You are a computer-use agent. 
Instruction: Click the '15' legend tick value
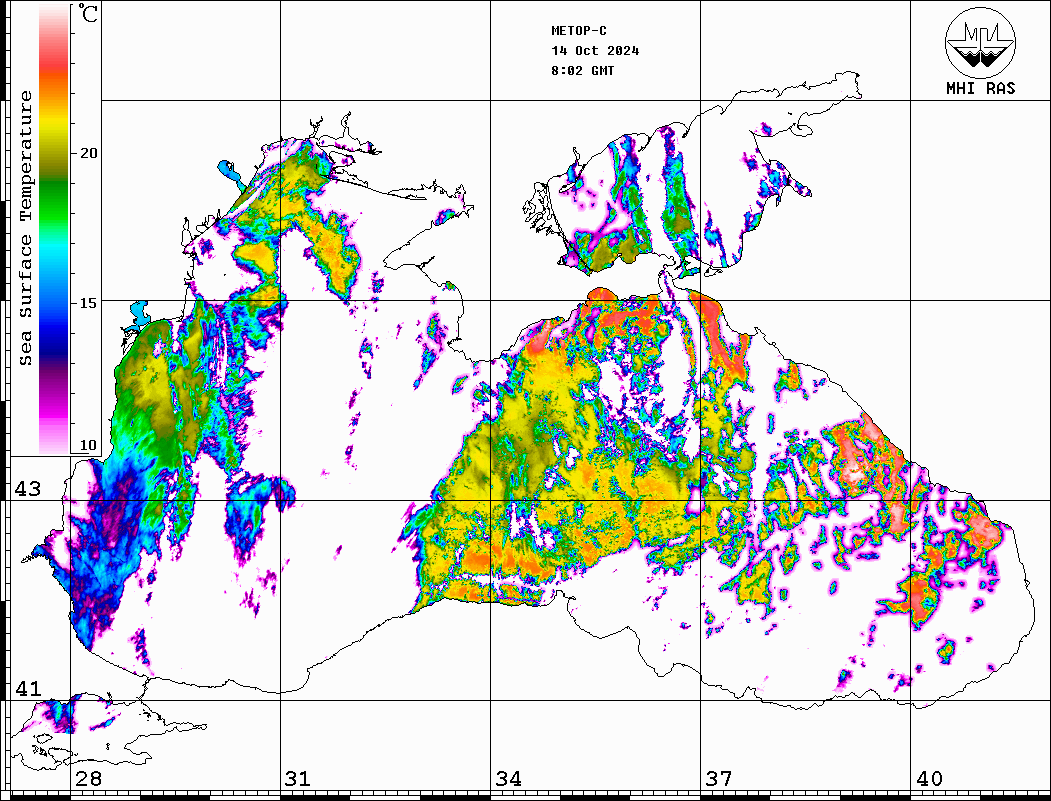[x=88, y=303]
